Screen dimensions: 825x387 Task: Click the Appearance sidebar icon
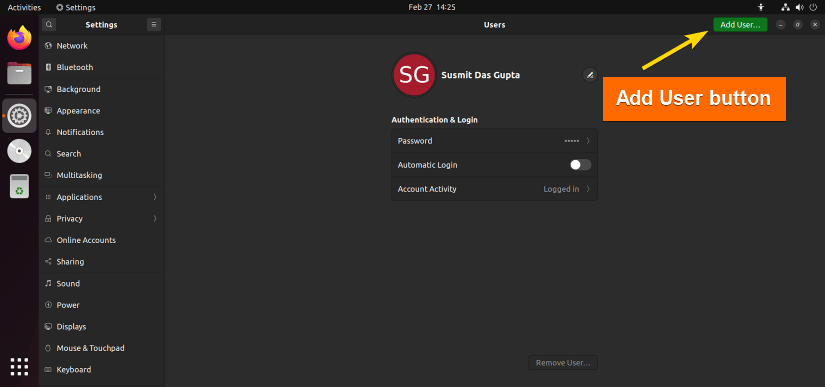[x=48, y=111]
